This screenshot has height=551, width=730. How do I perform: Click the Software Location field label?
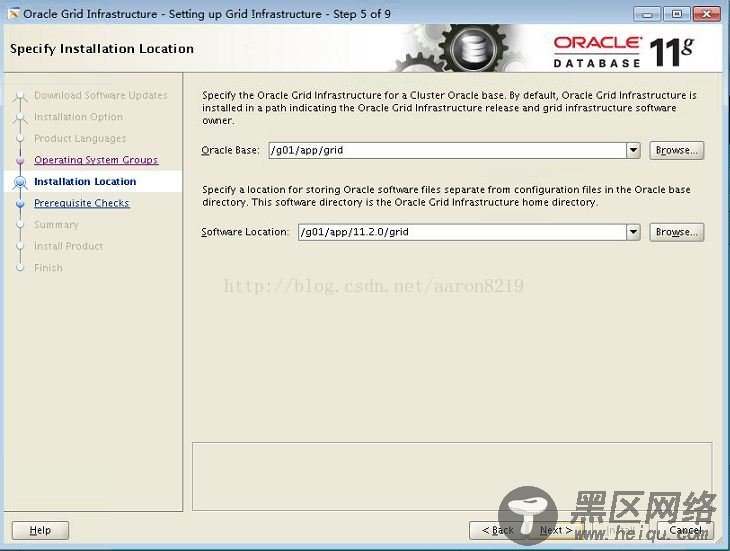pyautogui.click(x=245, y=232)
